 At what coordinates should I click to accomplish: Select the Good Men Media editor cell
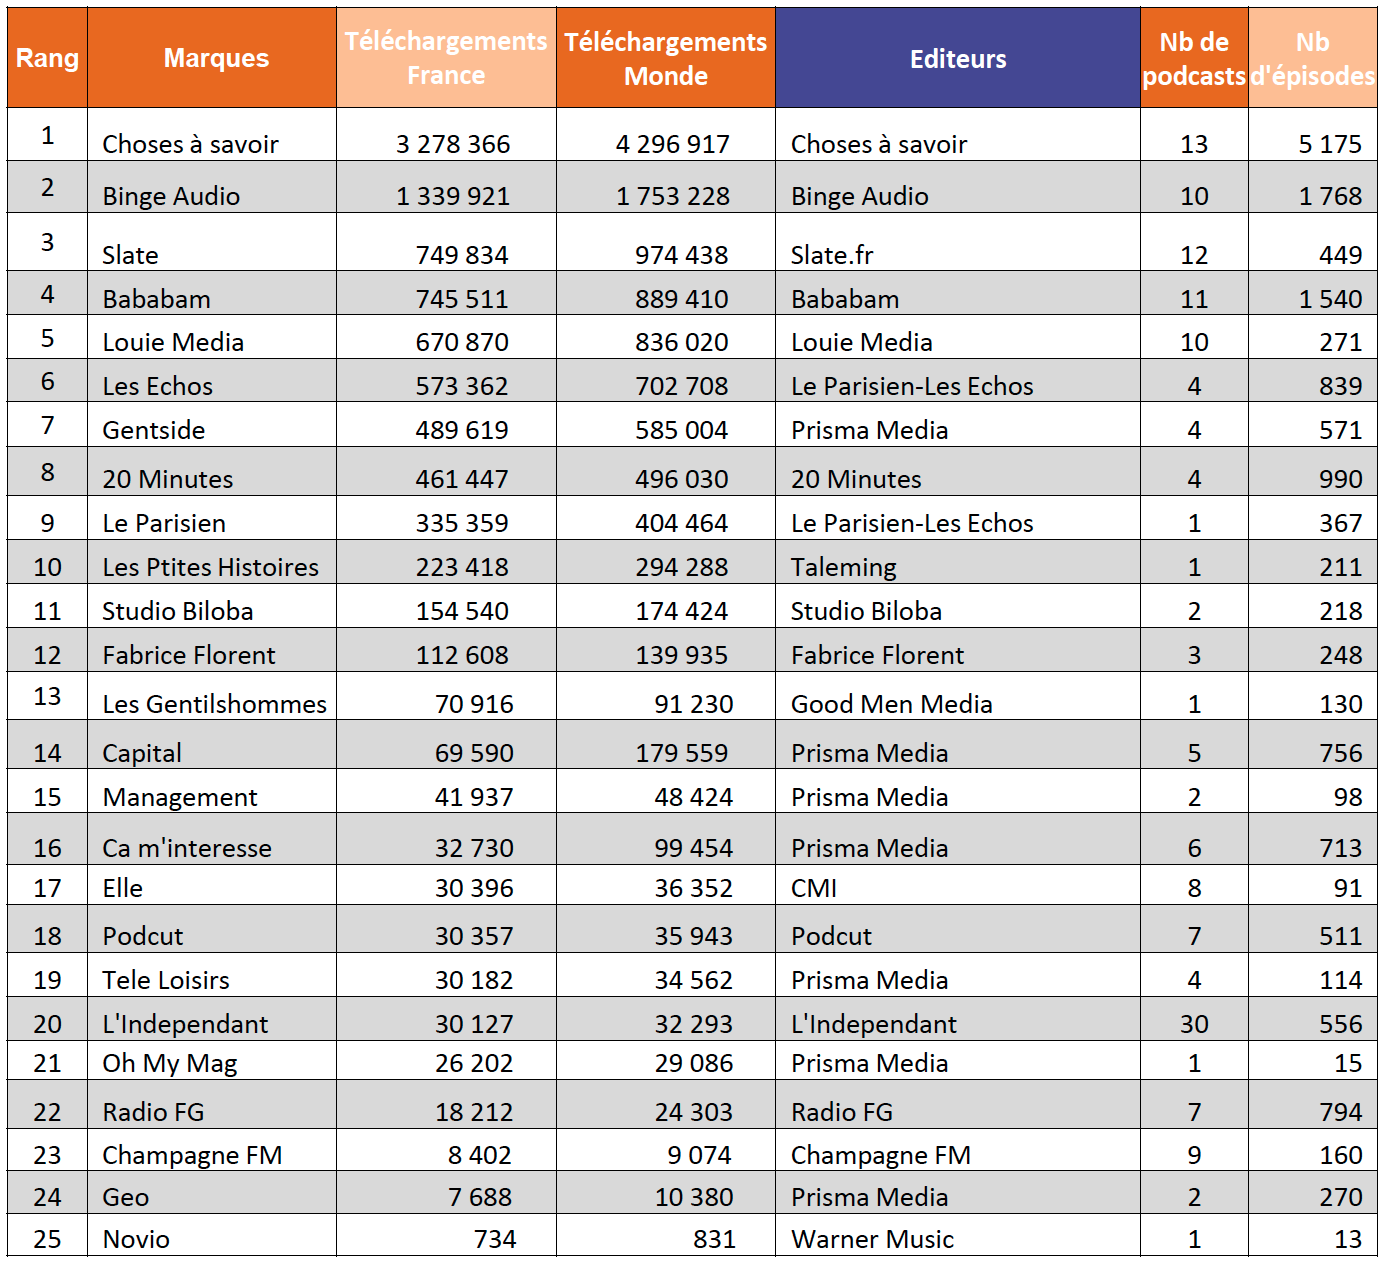pyautogui.click(x=891, y=704)
